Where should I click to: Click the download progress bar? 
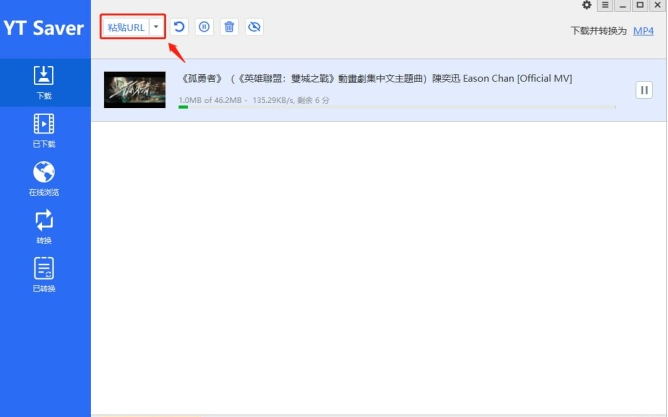pos(396,107)
